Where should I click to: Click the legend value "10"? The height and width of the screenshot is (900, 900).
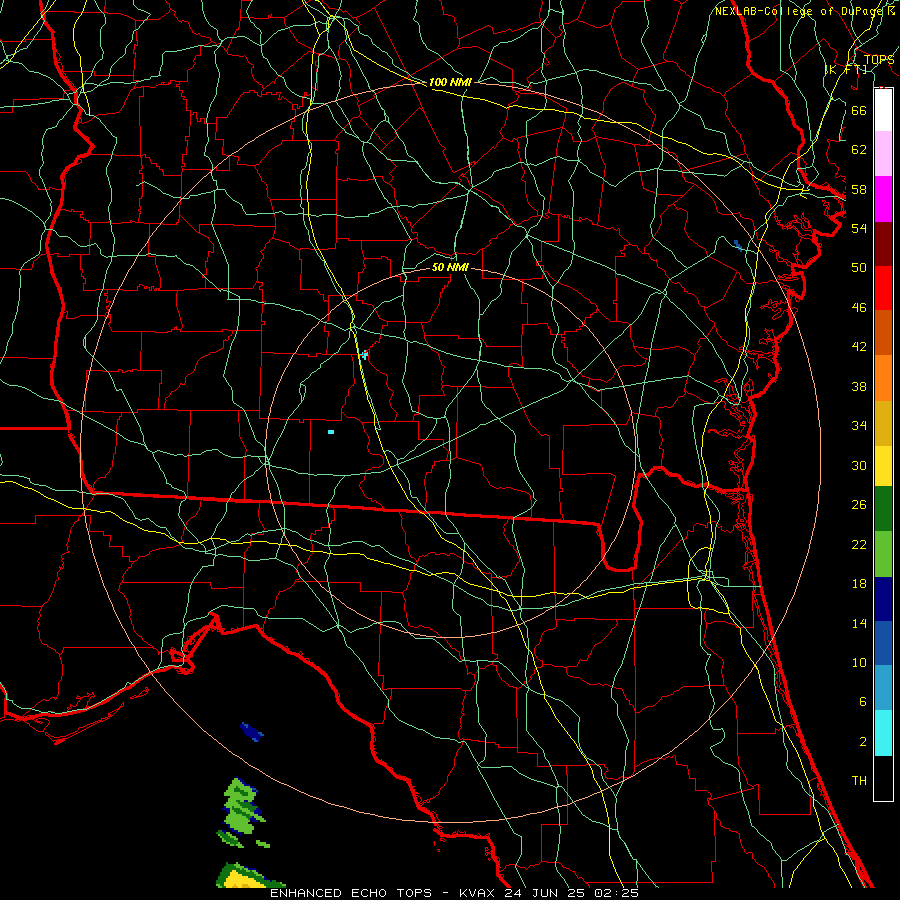[859, 663]
